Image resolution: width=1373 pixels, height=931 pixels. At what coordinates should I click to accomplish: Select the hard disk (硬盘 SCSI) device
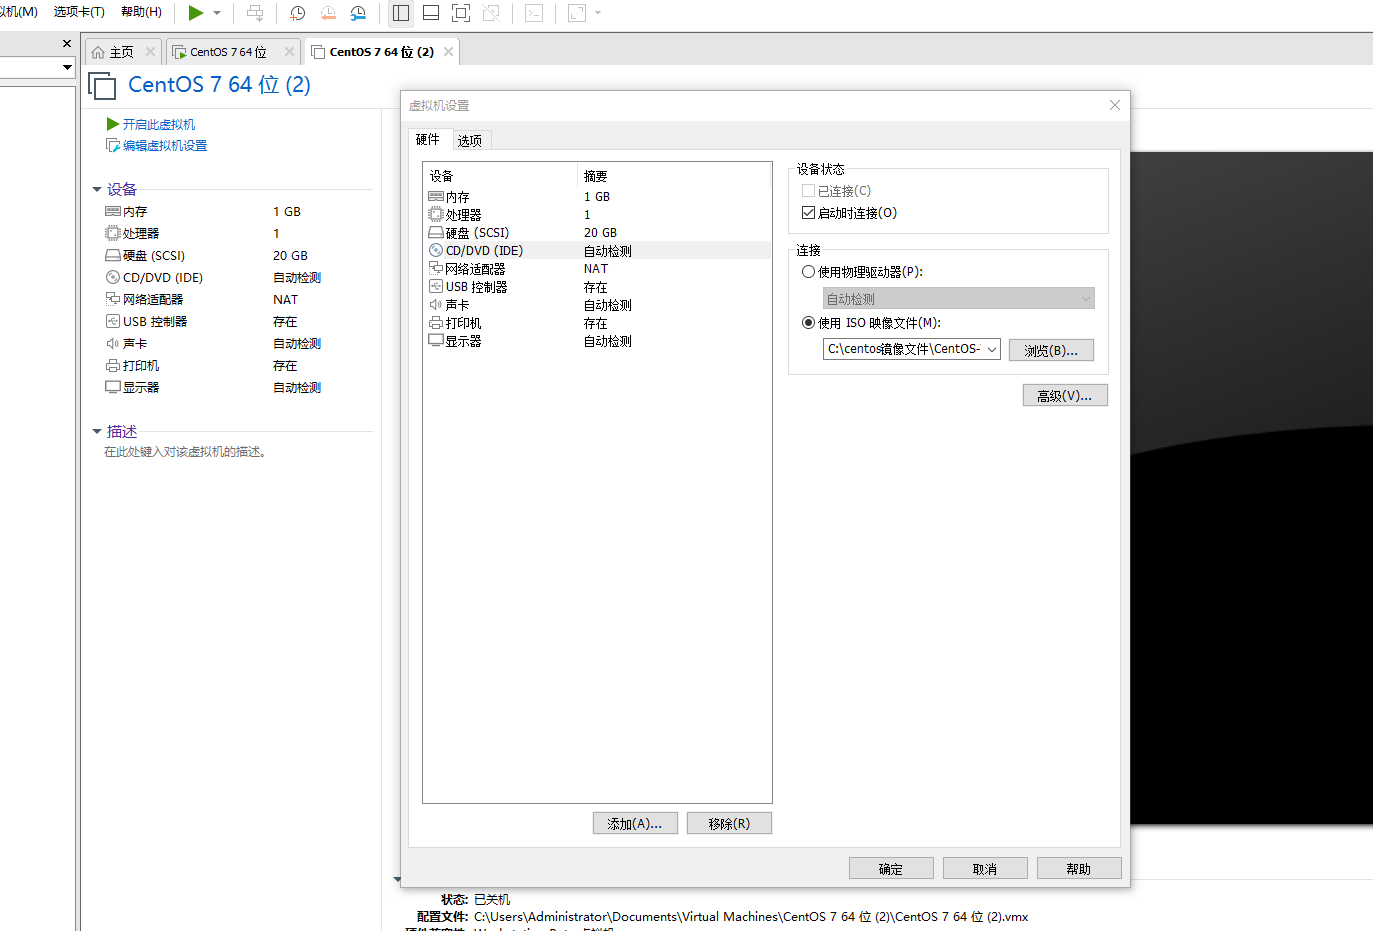pyautogui.click(x=477, y=233)
